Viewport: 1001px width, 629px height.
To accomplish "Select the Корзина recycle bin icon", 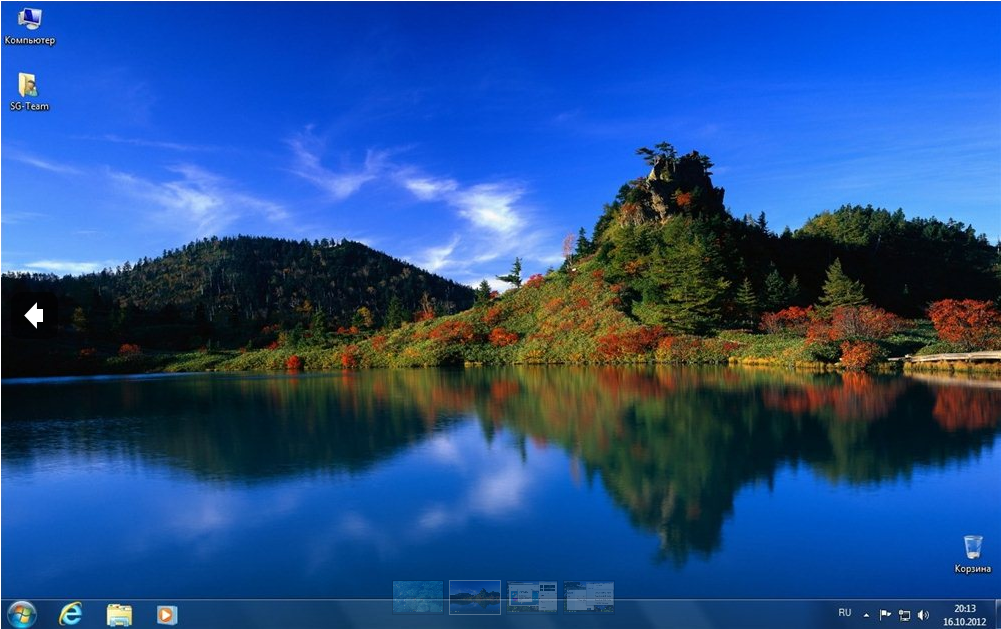I will pos(972,554).
